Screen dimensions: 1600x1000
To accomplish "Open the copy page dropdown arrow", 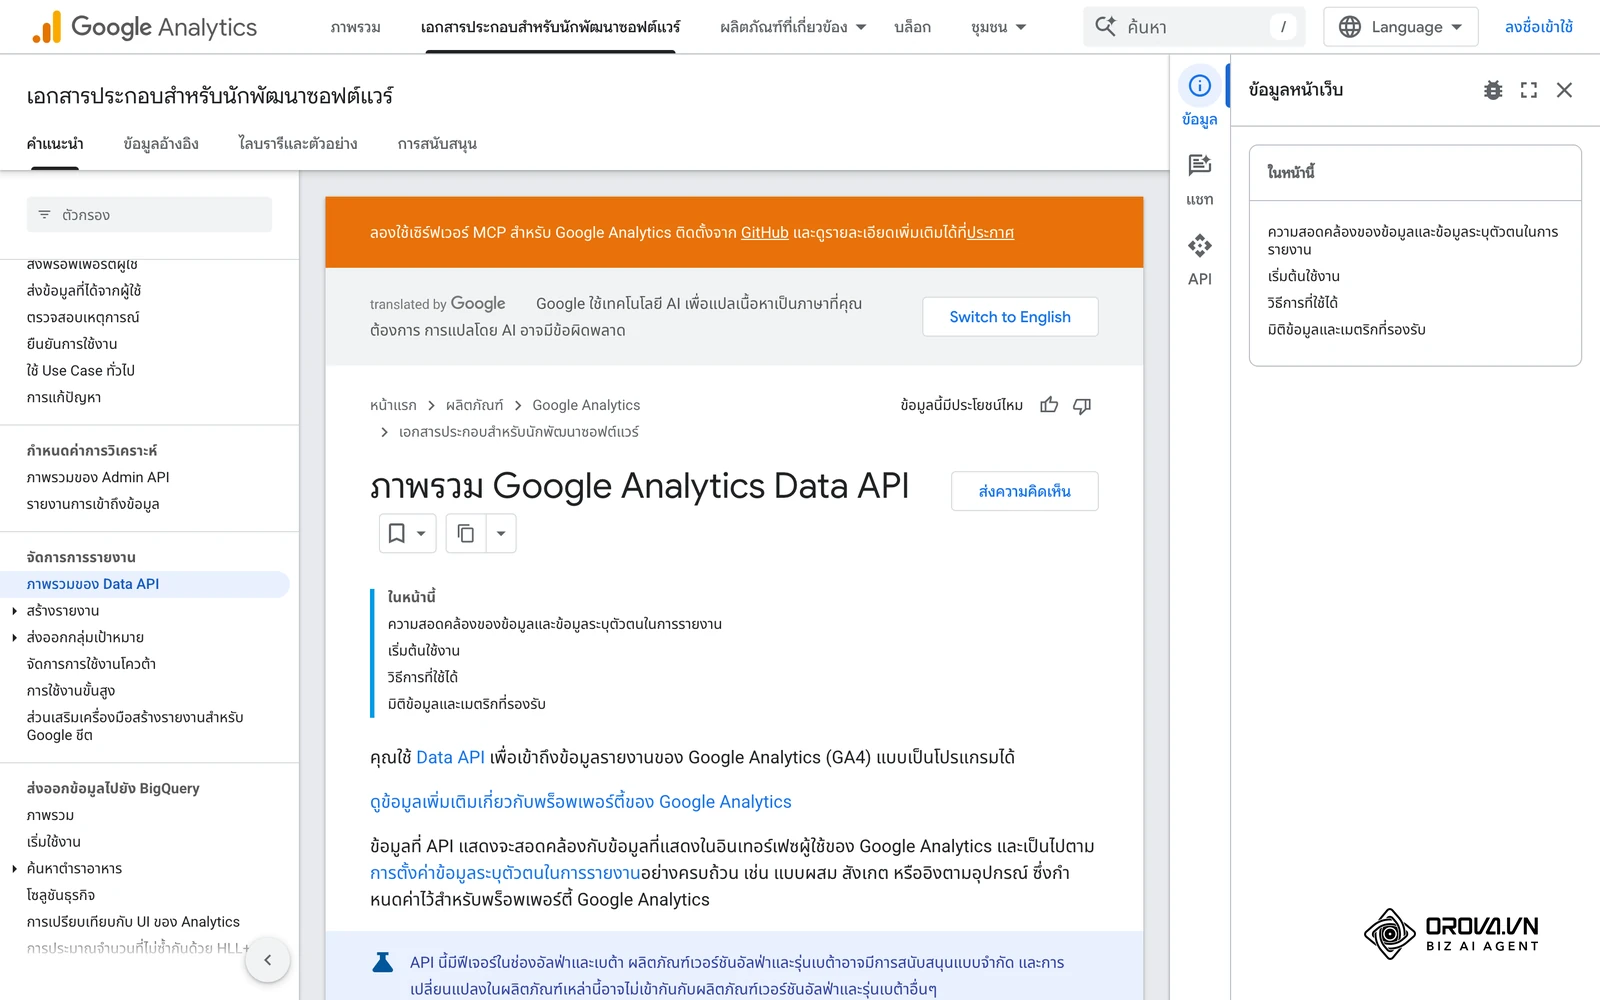I will click(x=501, y=533).
